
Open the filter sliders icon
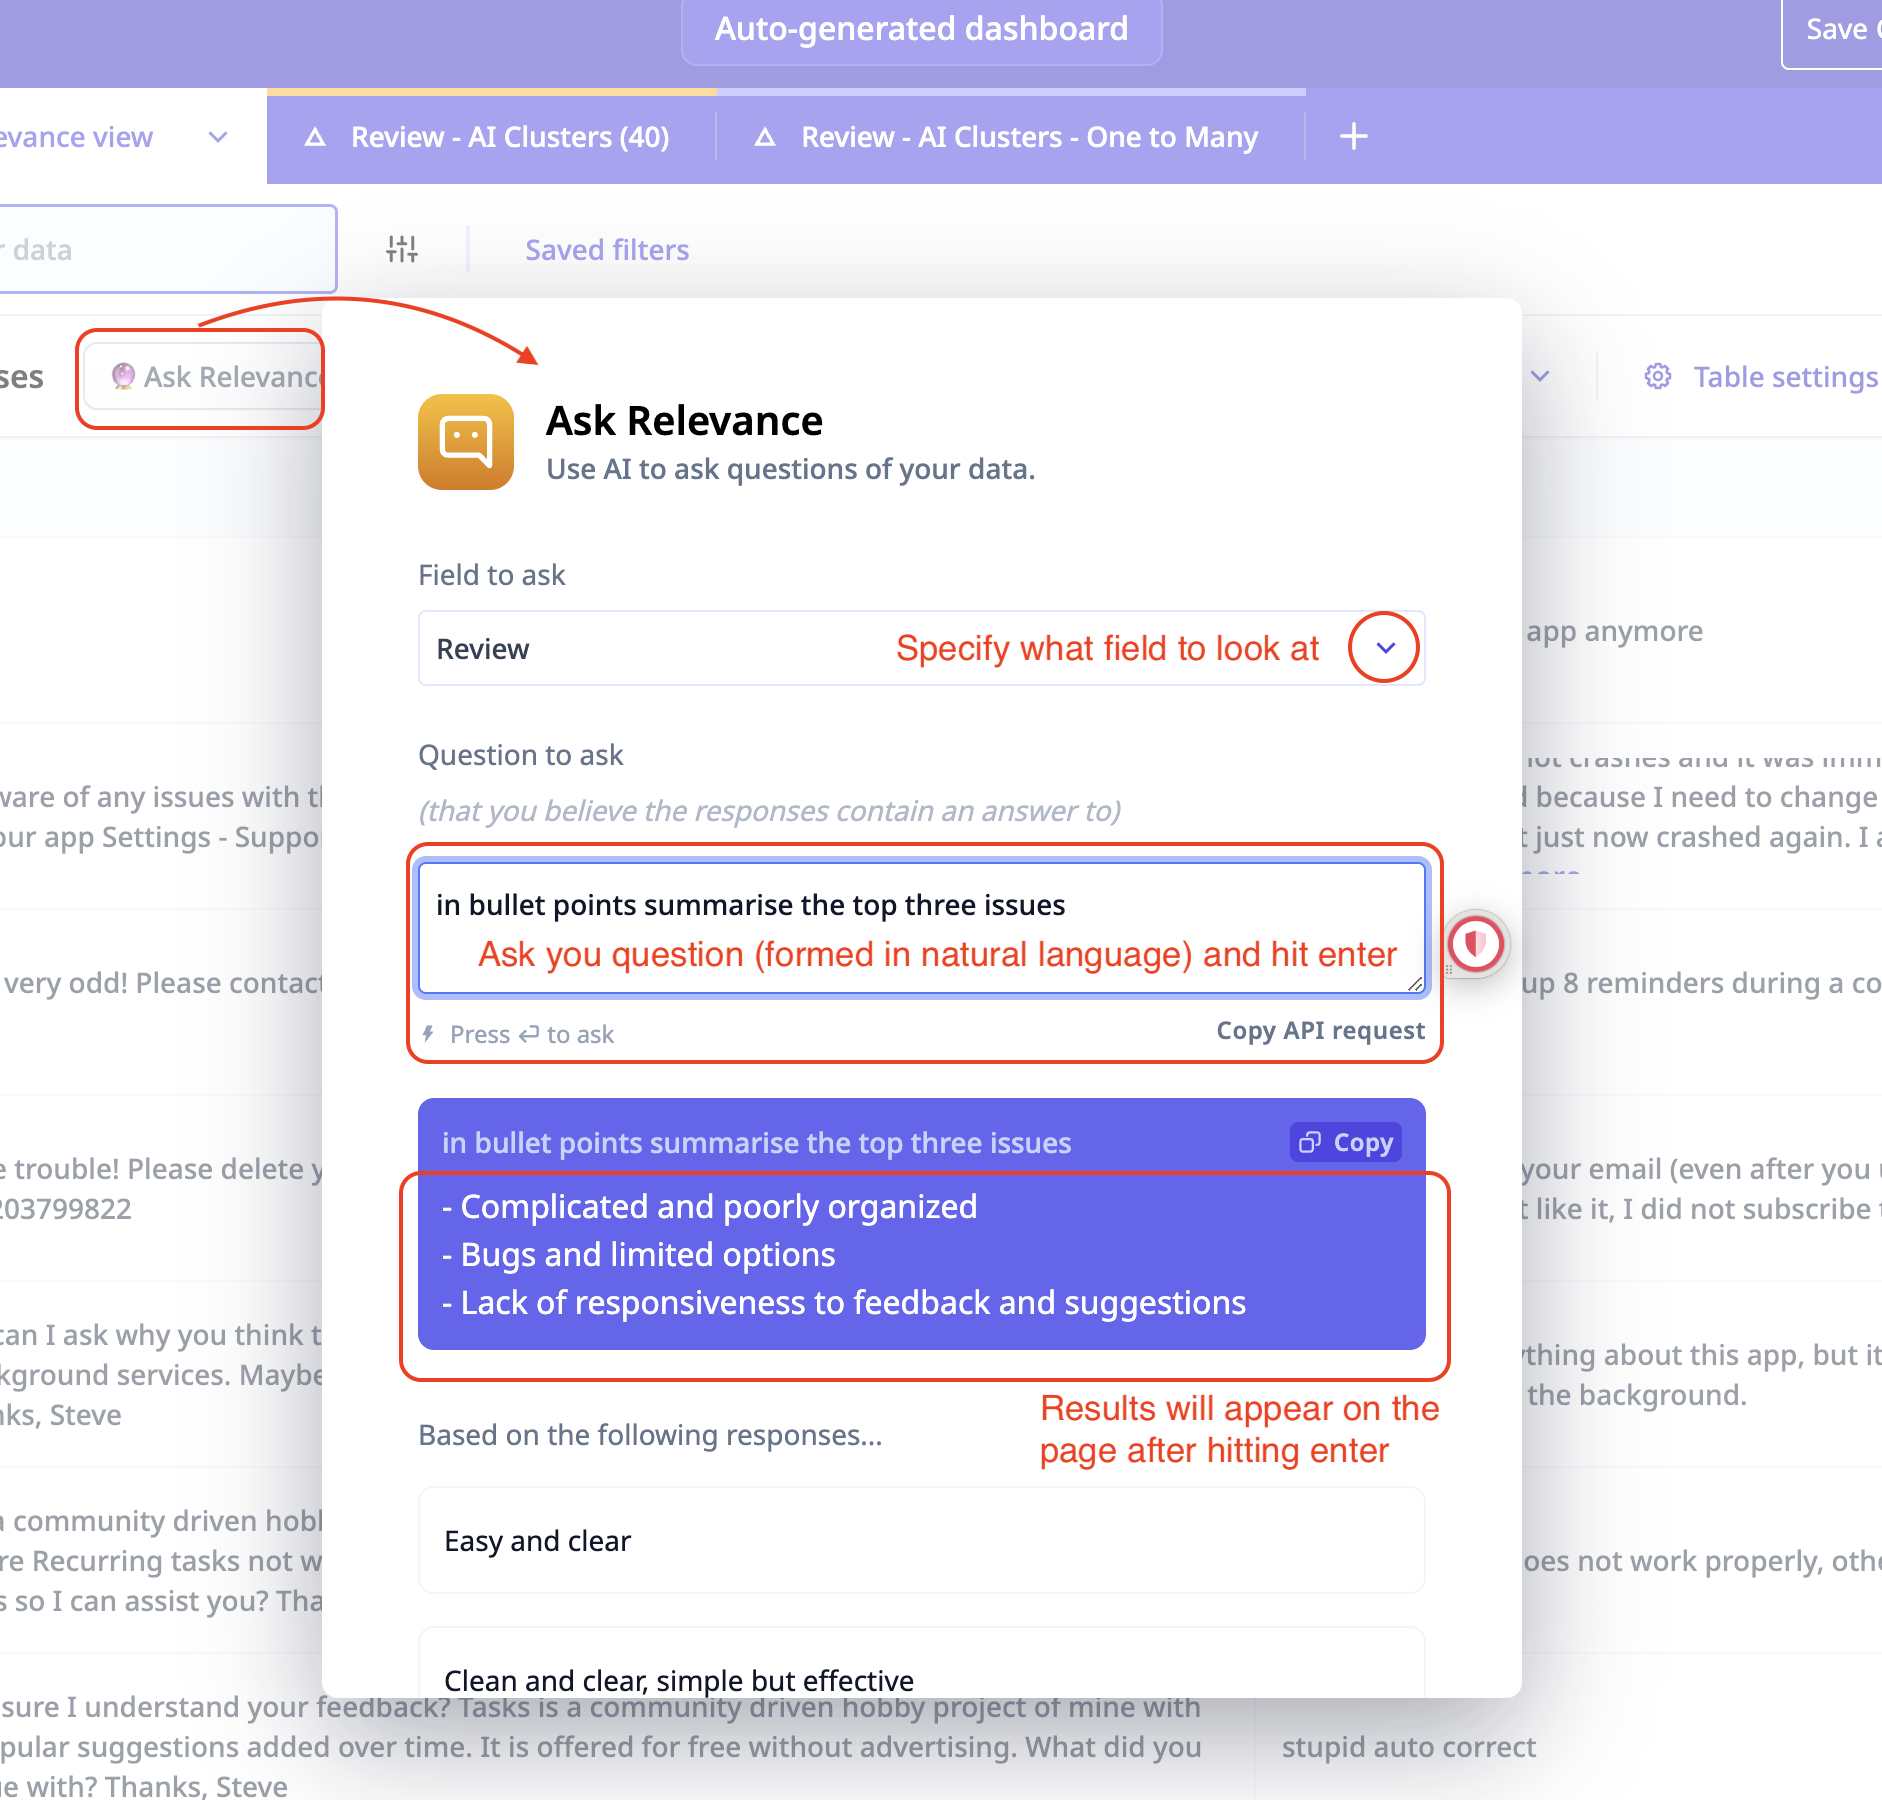[x=402, y=249]
